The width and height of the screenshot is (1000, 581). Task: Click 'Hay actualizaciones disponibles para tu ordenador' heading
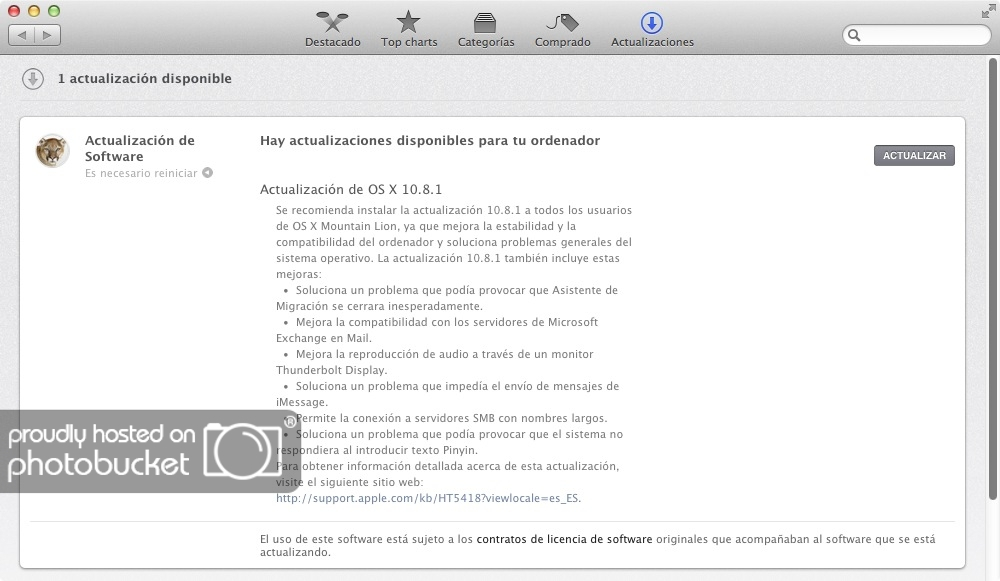tap(430, 141)
